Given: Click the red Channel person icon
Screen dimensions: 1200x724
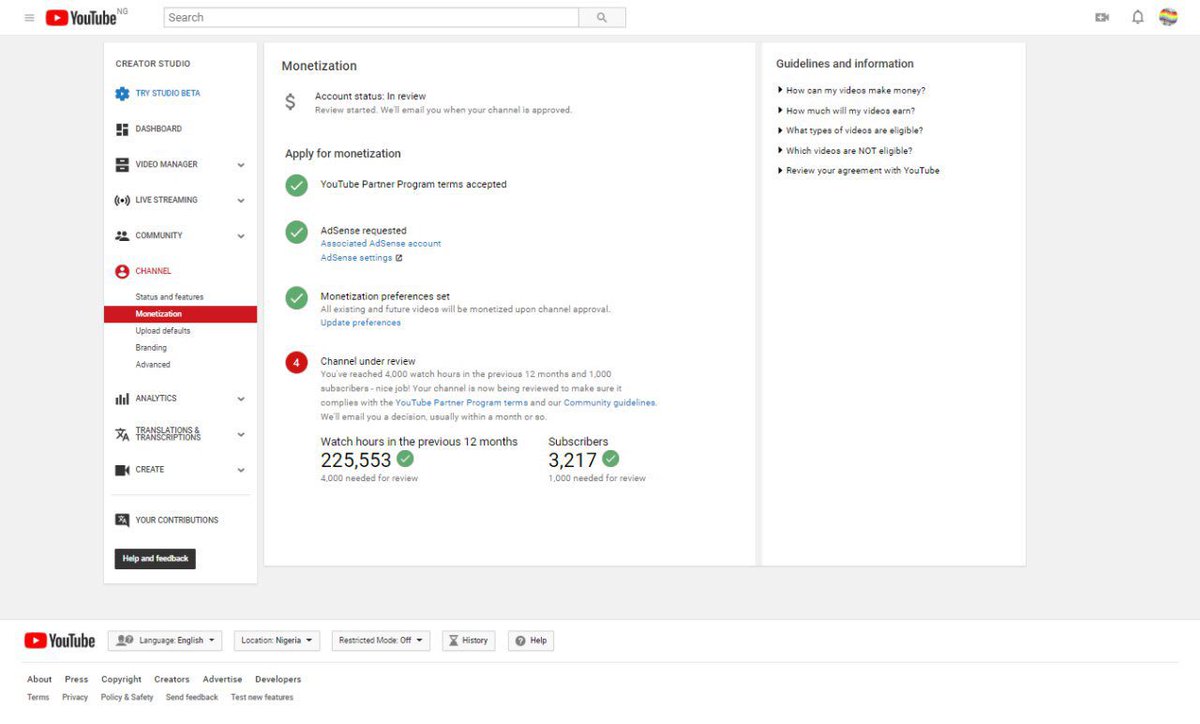Looking at the screenshot, I should pyautogui.click(x=122, y=271).
